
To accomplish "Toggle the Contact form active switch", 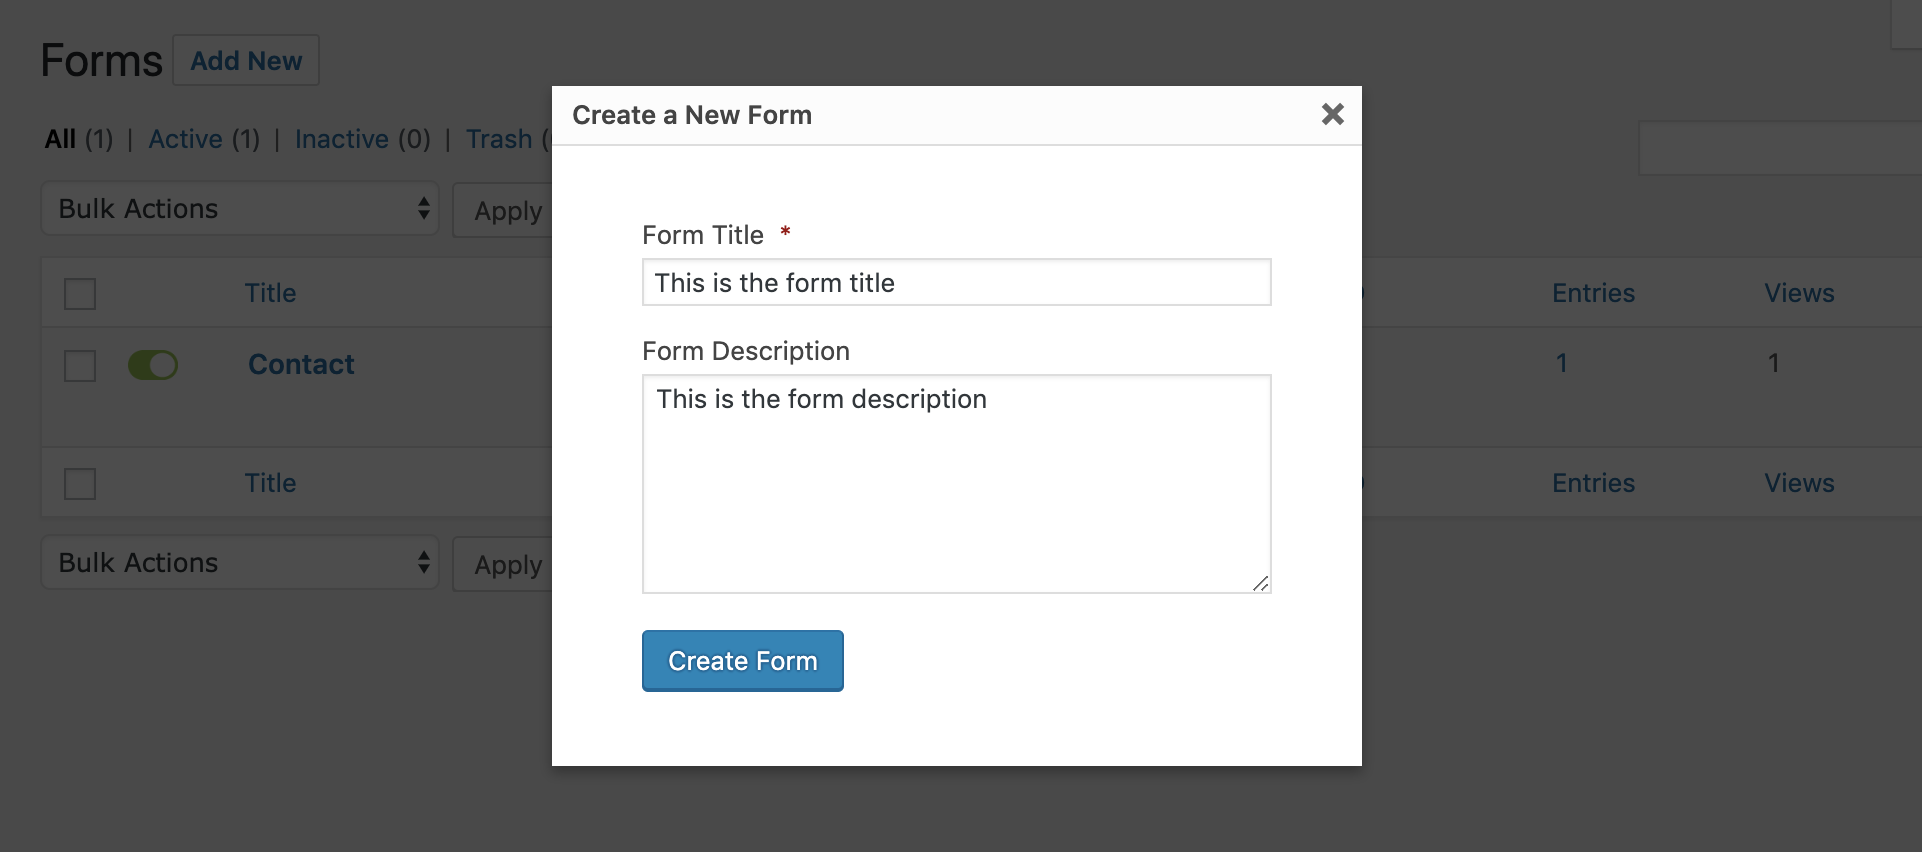I will pos(153,365).
